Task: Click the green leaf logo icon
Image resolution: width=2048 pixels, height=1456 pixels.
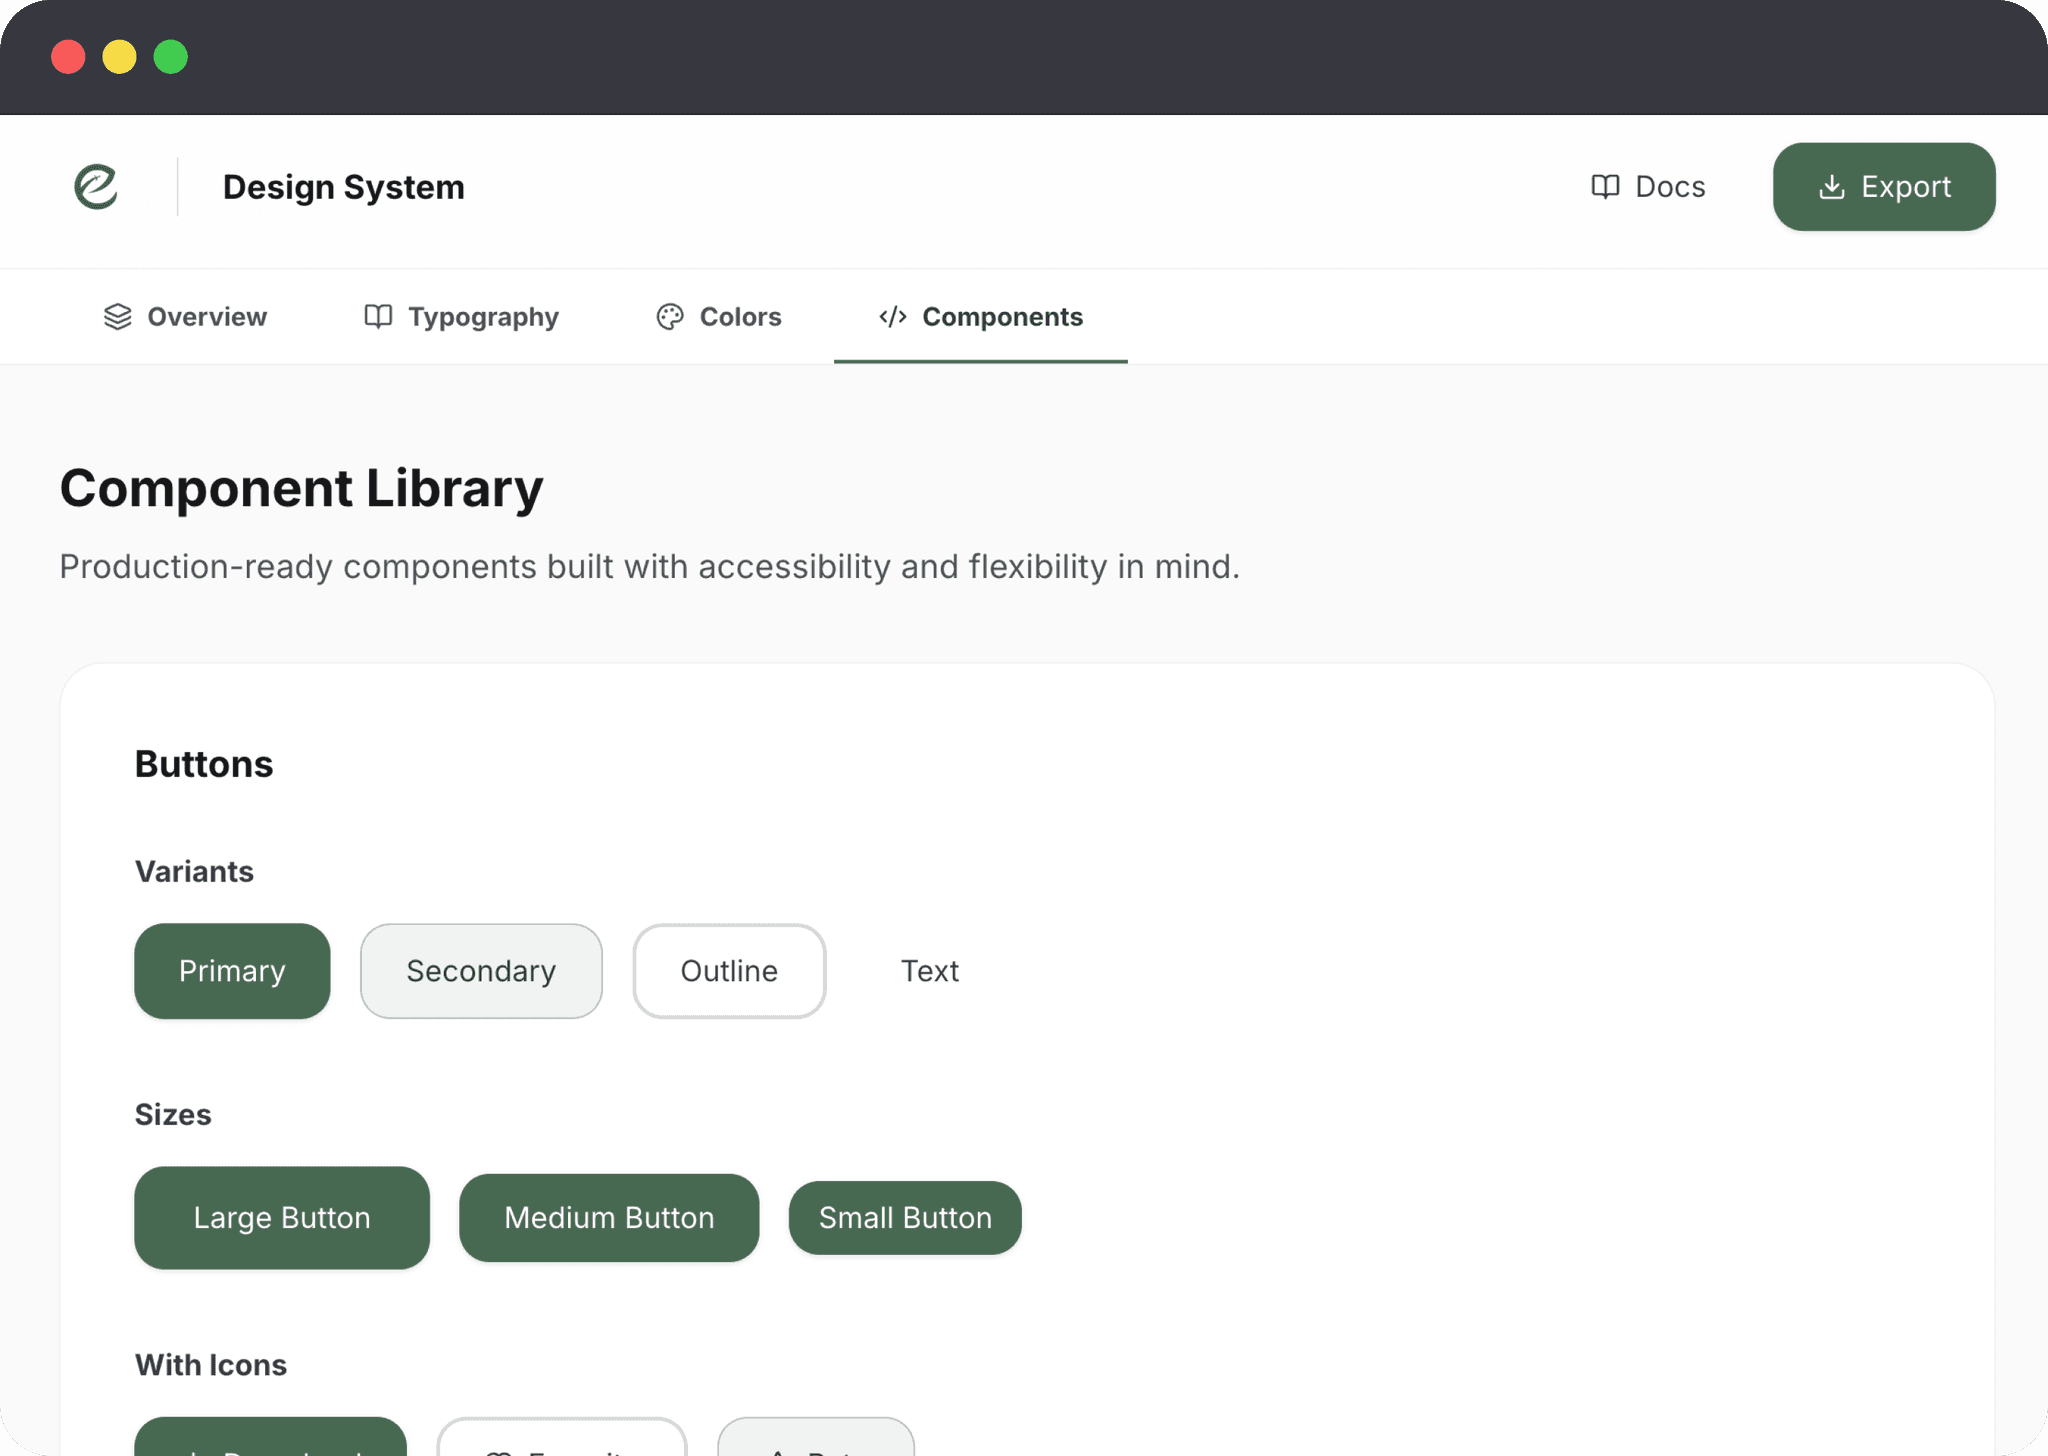Action: click(x=96, y=187)
